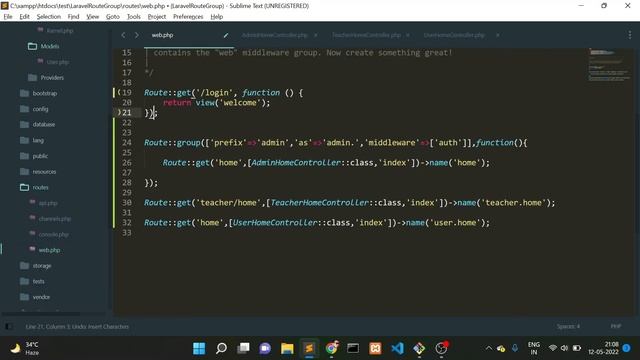Image resolution: width=640 pixels, height=360 pixels.
Task: Expand the lang folder
Action: 32,140
